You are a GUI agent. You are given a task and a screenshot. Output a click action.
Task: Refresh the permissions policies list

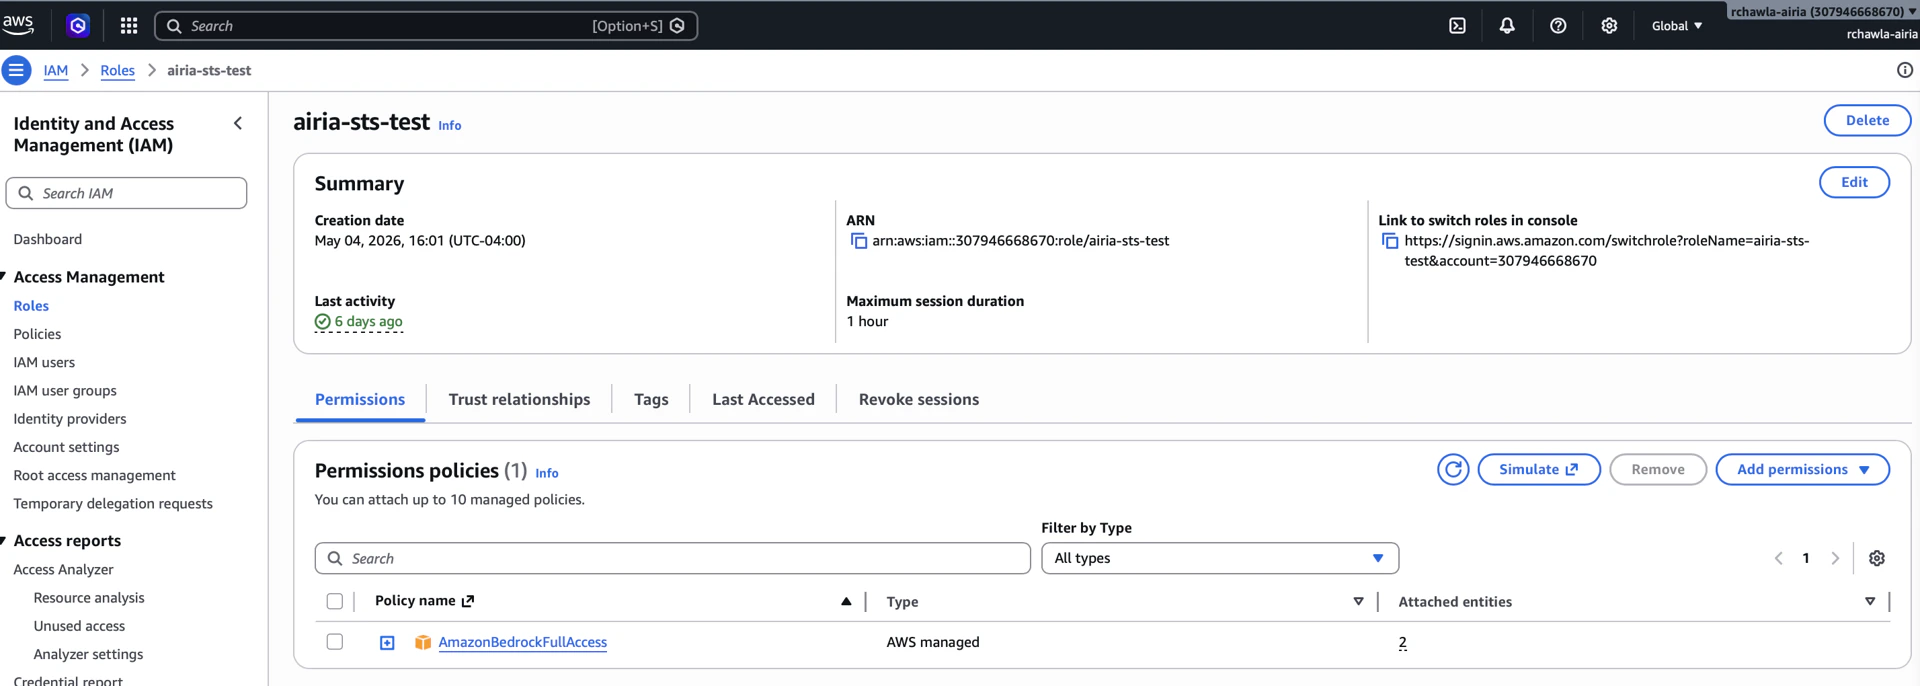1453,469
